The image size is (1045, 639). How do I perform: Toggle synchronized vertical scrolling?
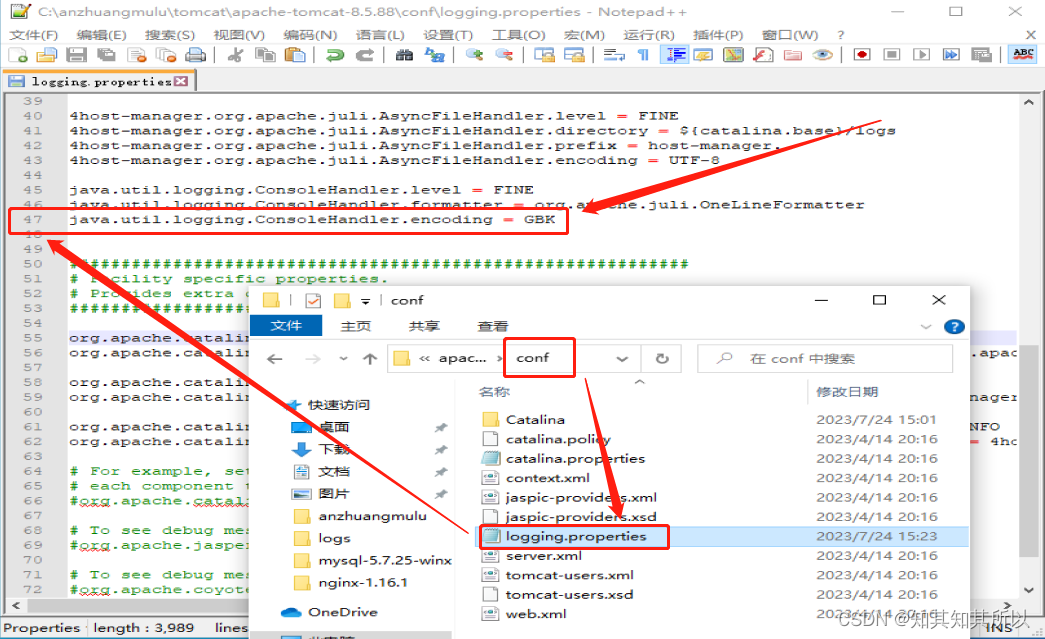click(544, 55)
